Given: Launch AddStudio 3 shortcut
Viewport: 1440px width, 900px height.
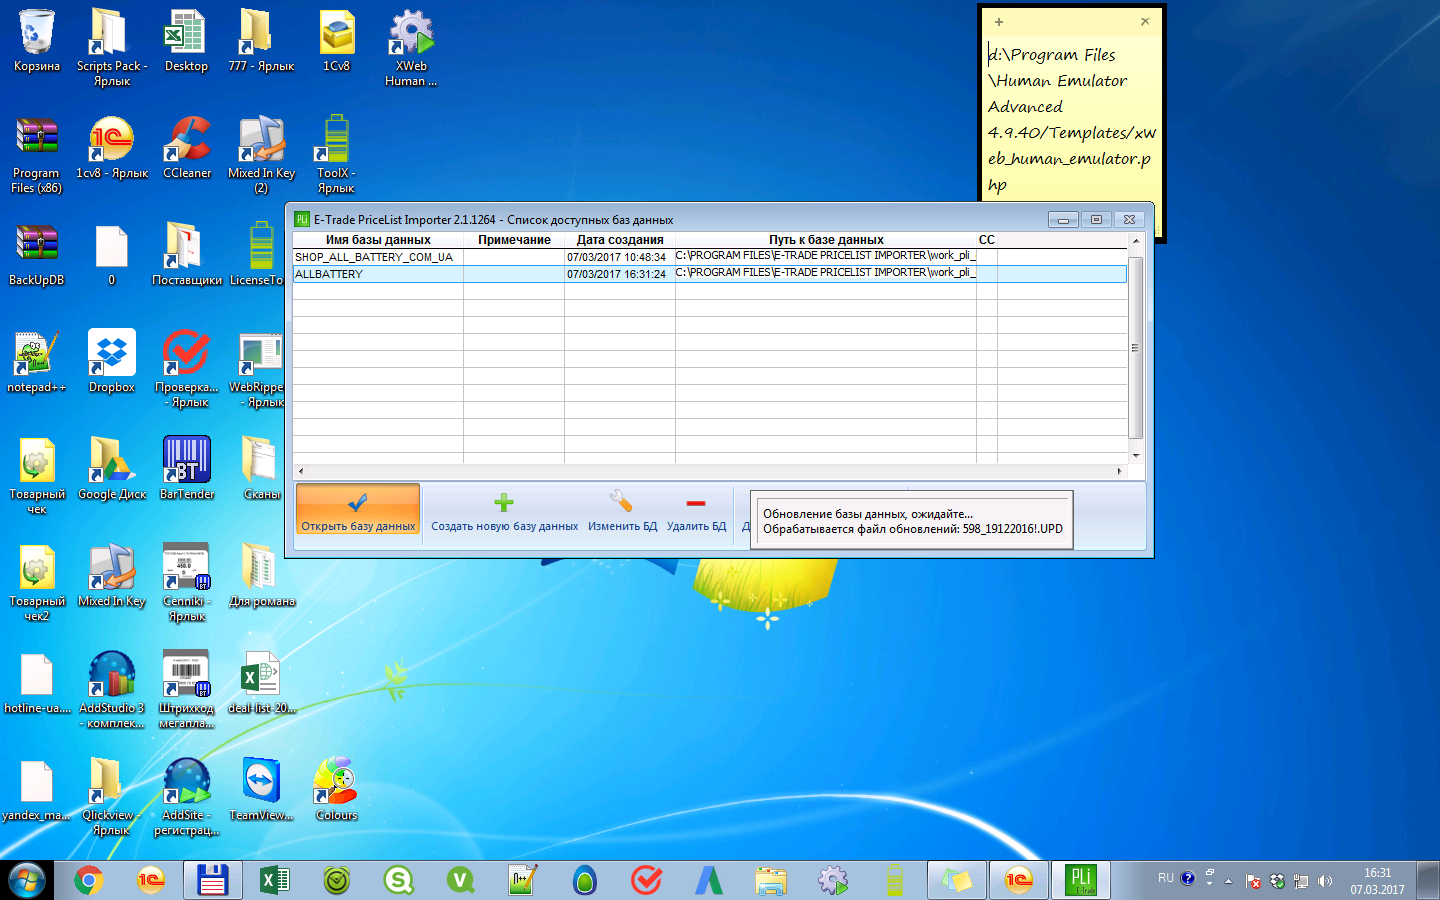Looking at the screenshot, I should [111, 689].
